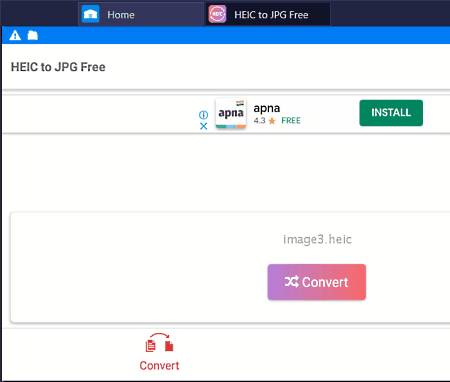Click the SD card status icon
This screenshot has width=450, height=382.
tap(32, 35)
